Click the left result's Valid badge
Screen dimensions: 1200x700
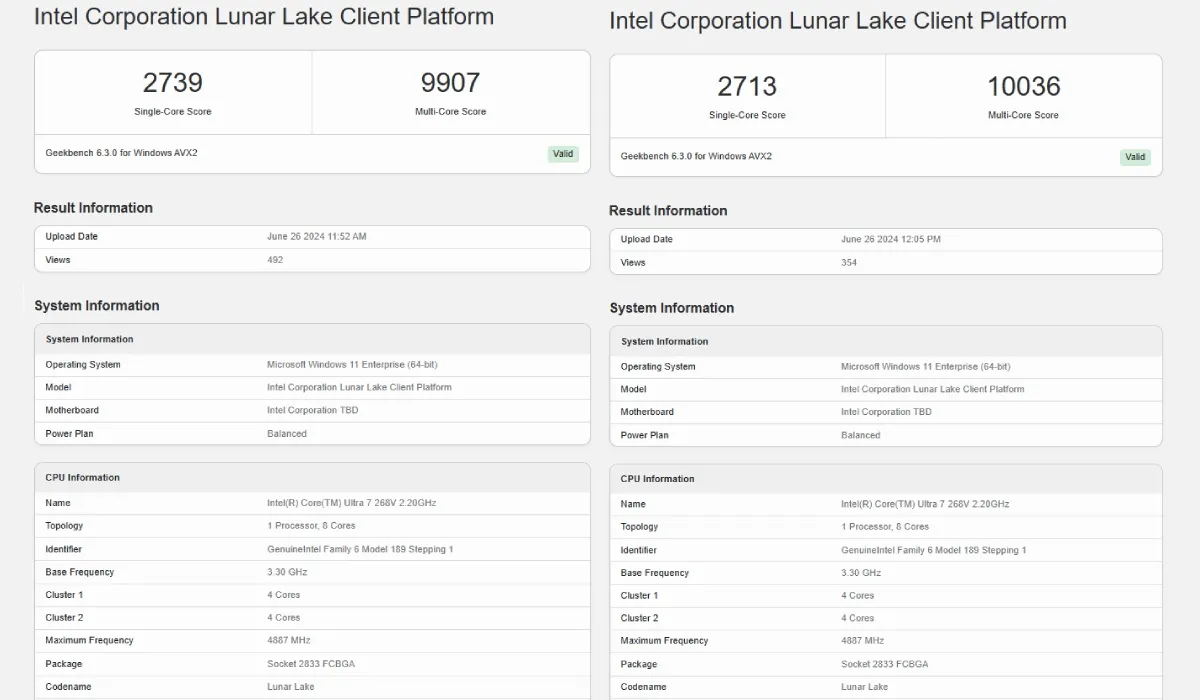tap(563, 154)
